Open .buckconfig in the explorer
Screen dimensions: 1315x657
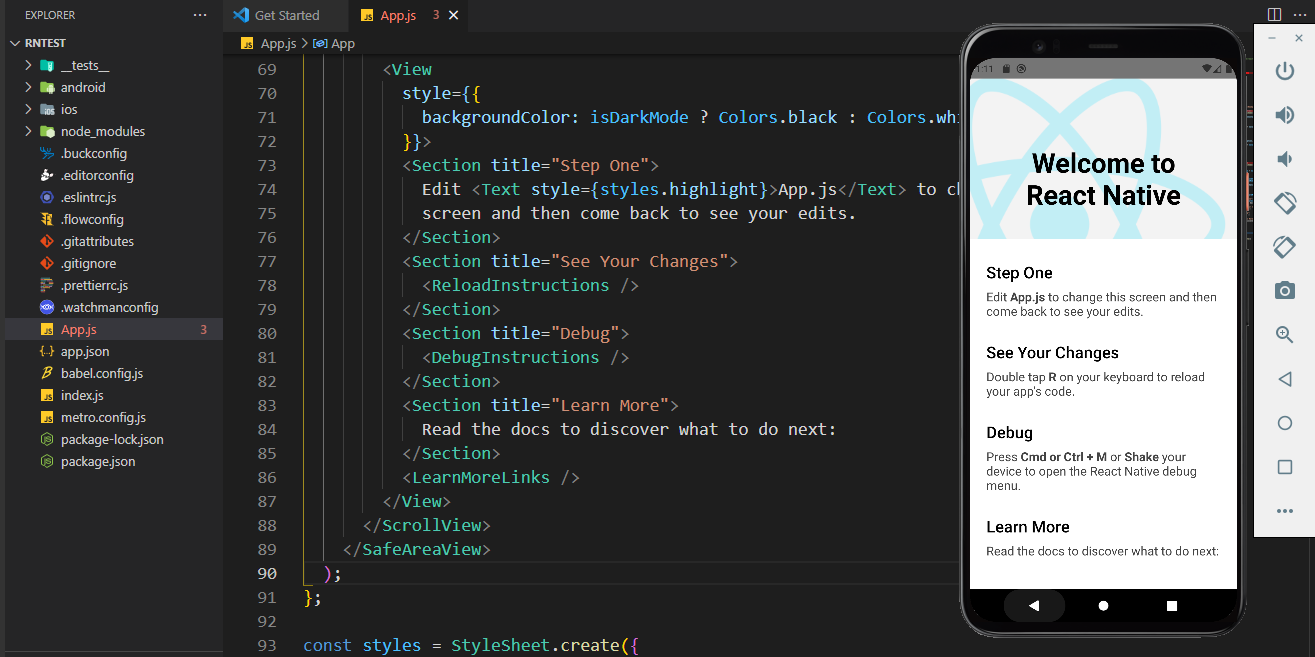[94, 153]
